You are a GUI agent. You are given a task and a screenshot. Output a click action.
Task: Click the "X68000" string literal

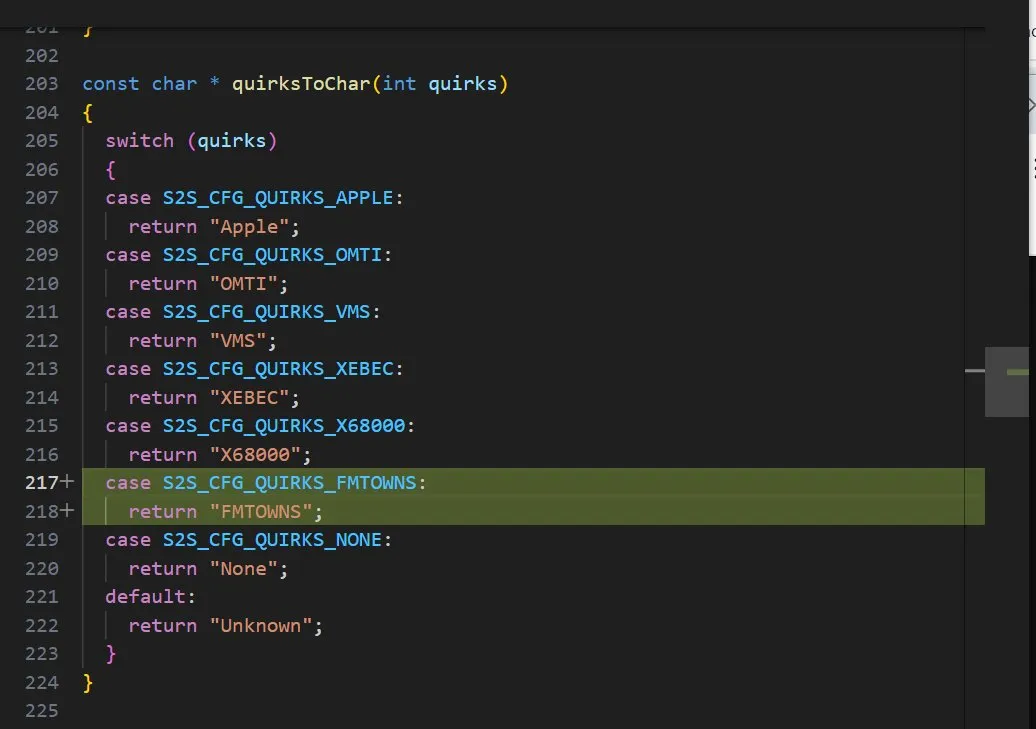[255, 455]
